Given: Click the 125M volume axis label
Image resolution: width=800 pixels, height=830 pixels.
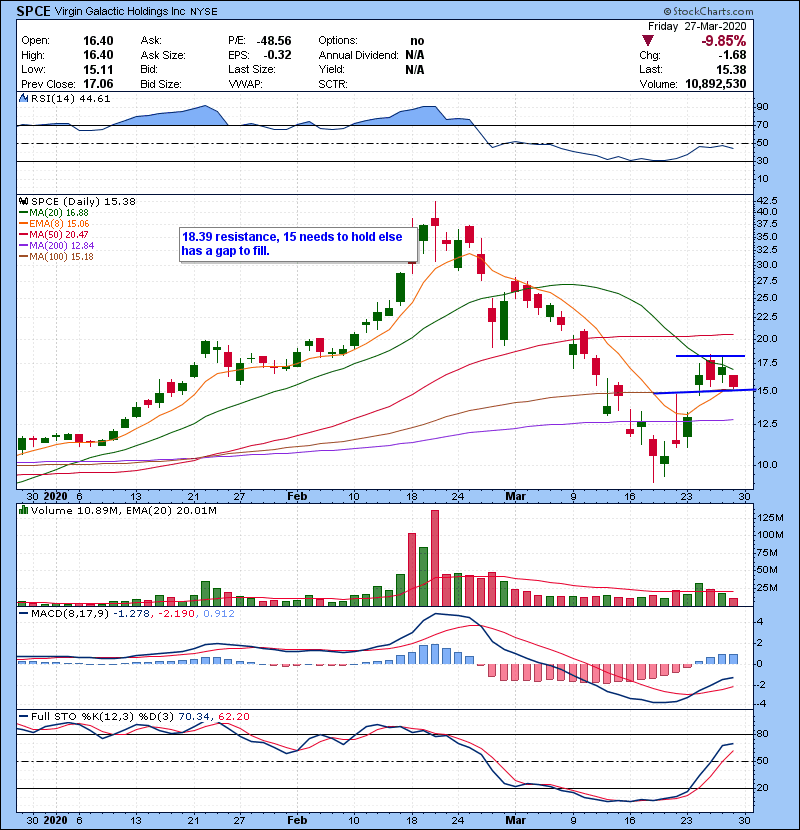Looking at the screenshot, I should point(770,518).
